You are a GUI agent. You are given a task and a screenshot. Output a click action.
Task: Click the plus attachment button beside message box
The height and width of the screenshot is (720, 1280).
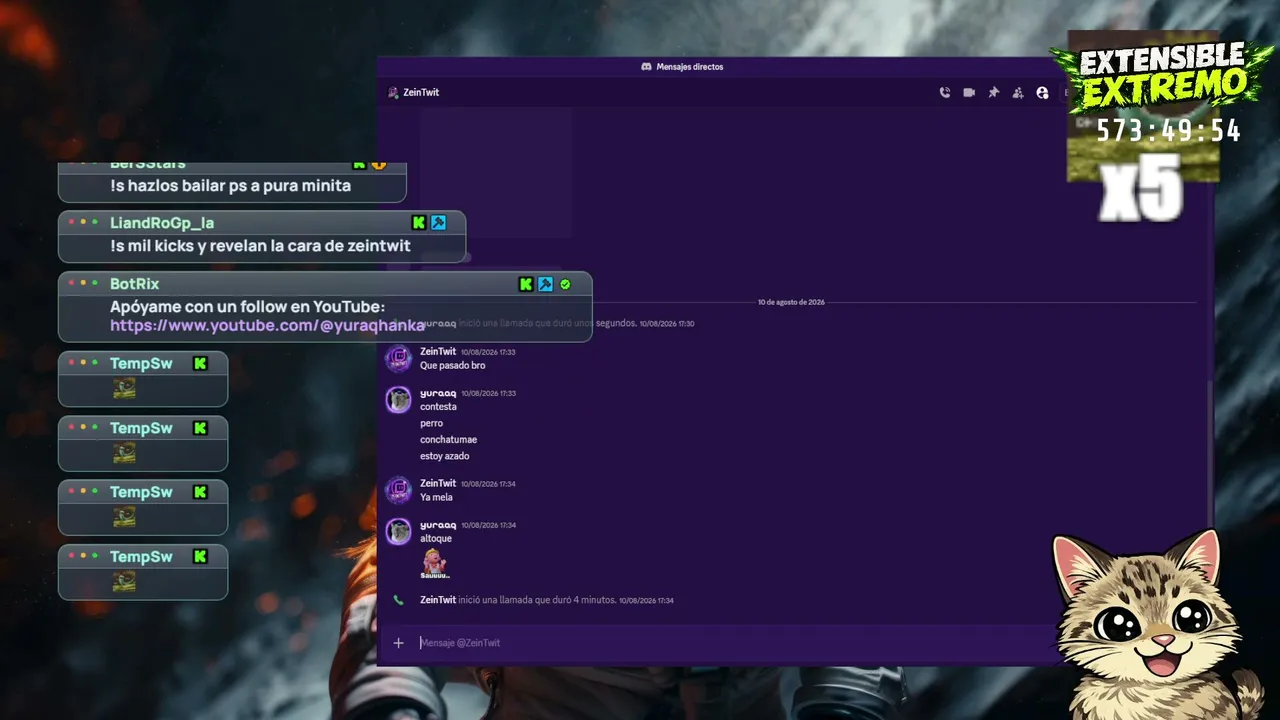click(398, 643)
